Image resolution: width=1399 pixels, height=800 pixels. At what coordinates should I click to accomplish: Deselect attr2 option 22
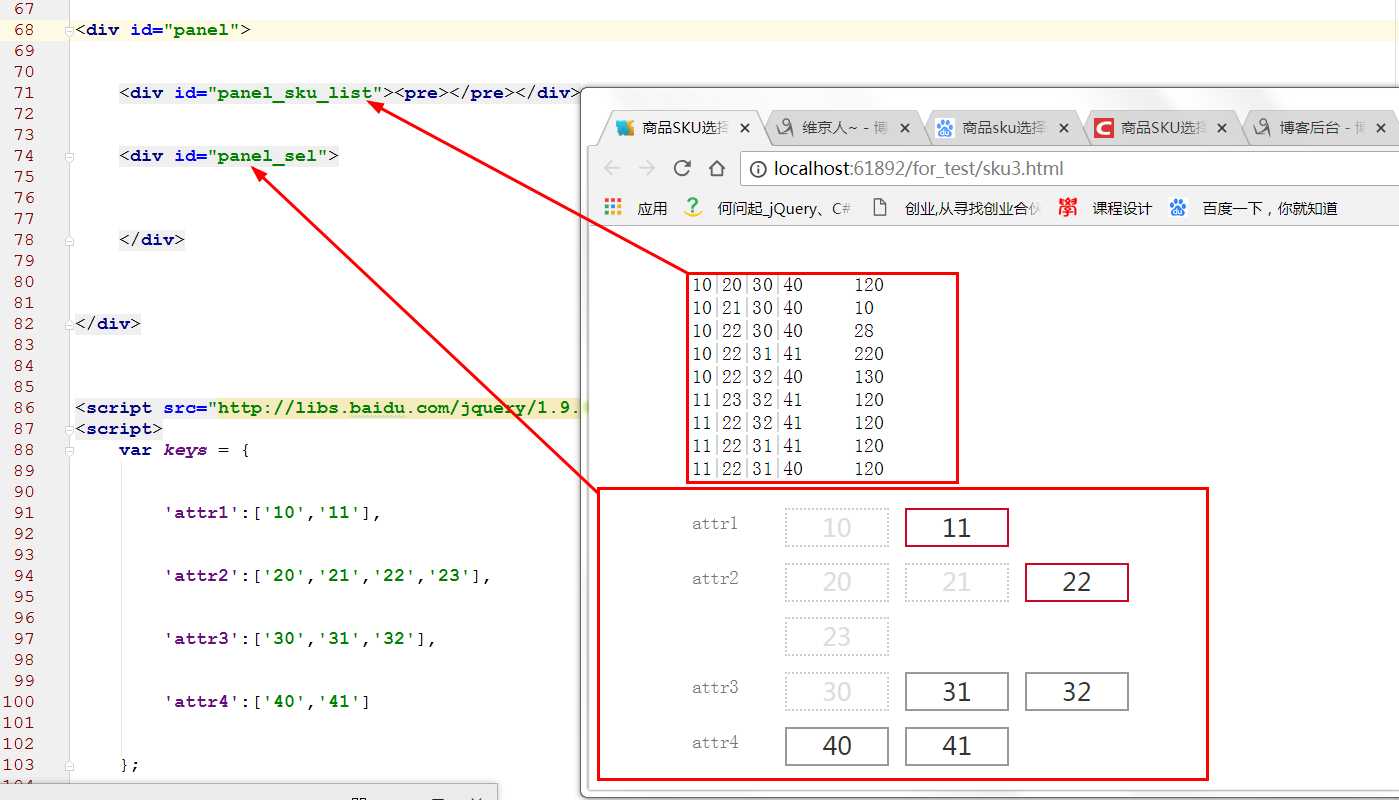(1077, 582)
